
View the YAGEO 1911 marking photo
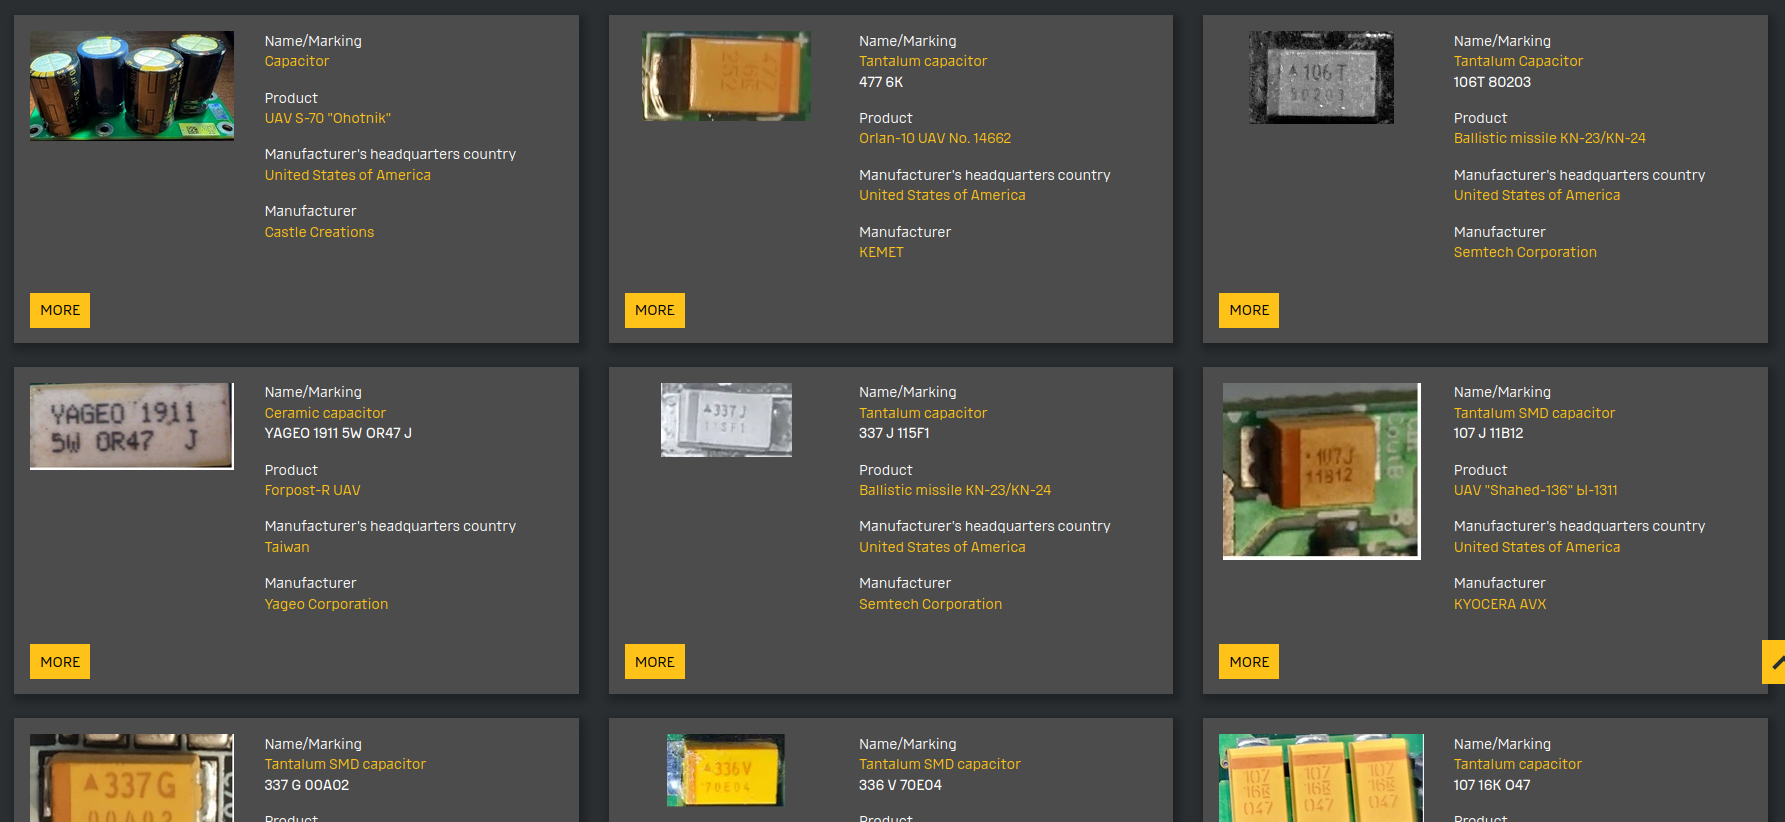pos(132,426)
